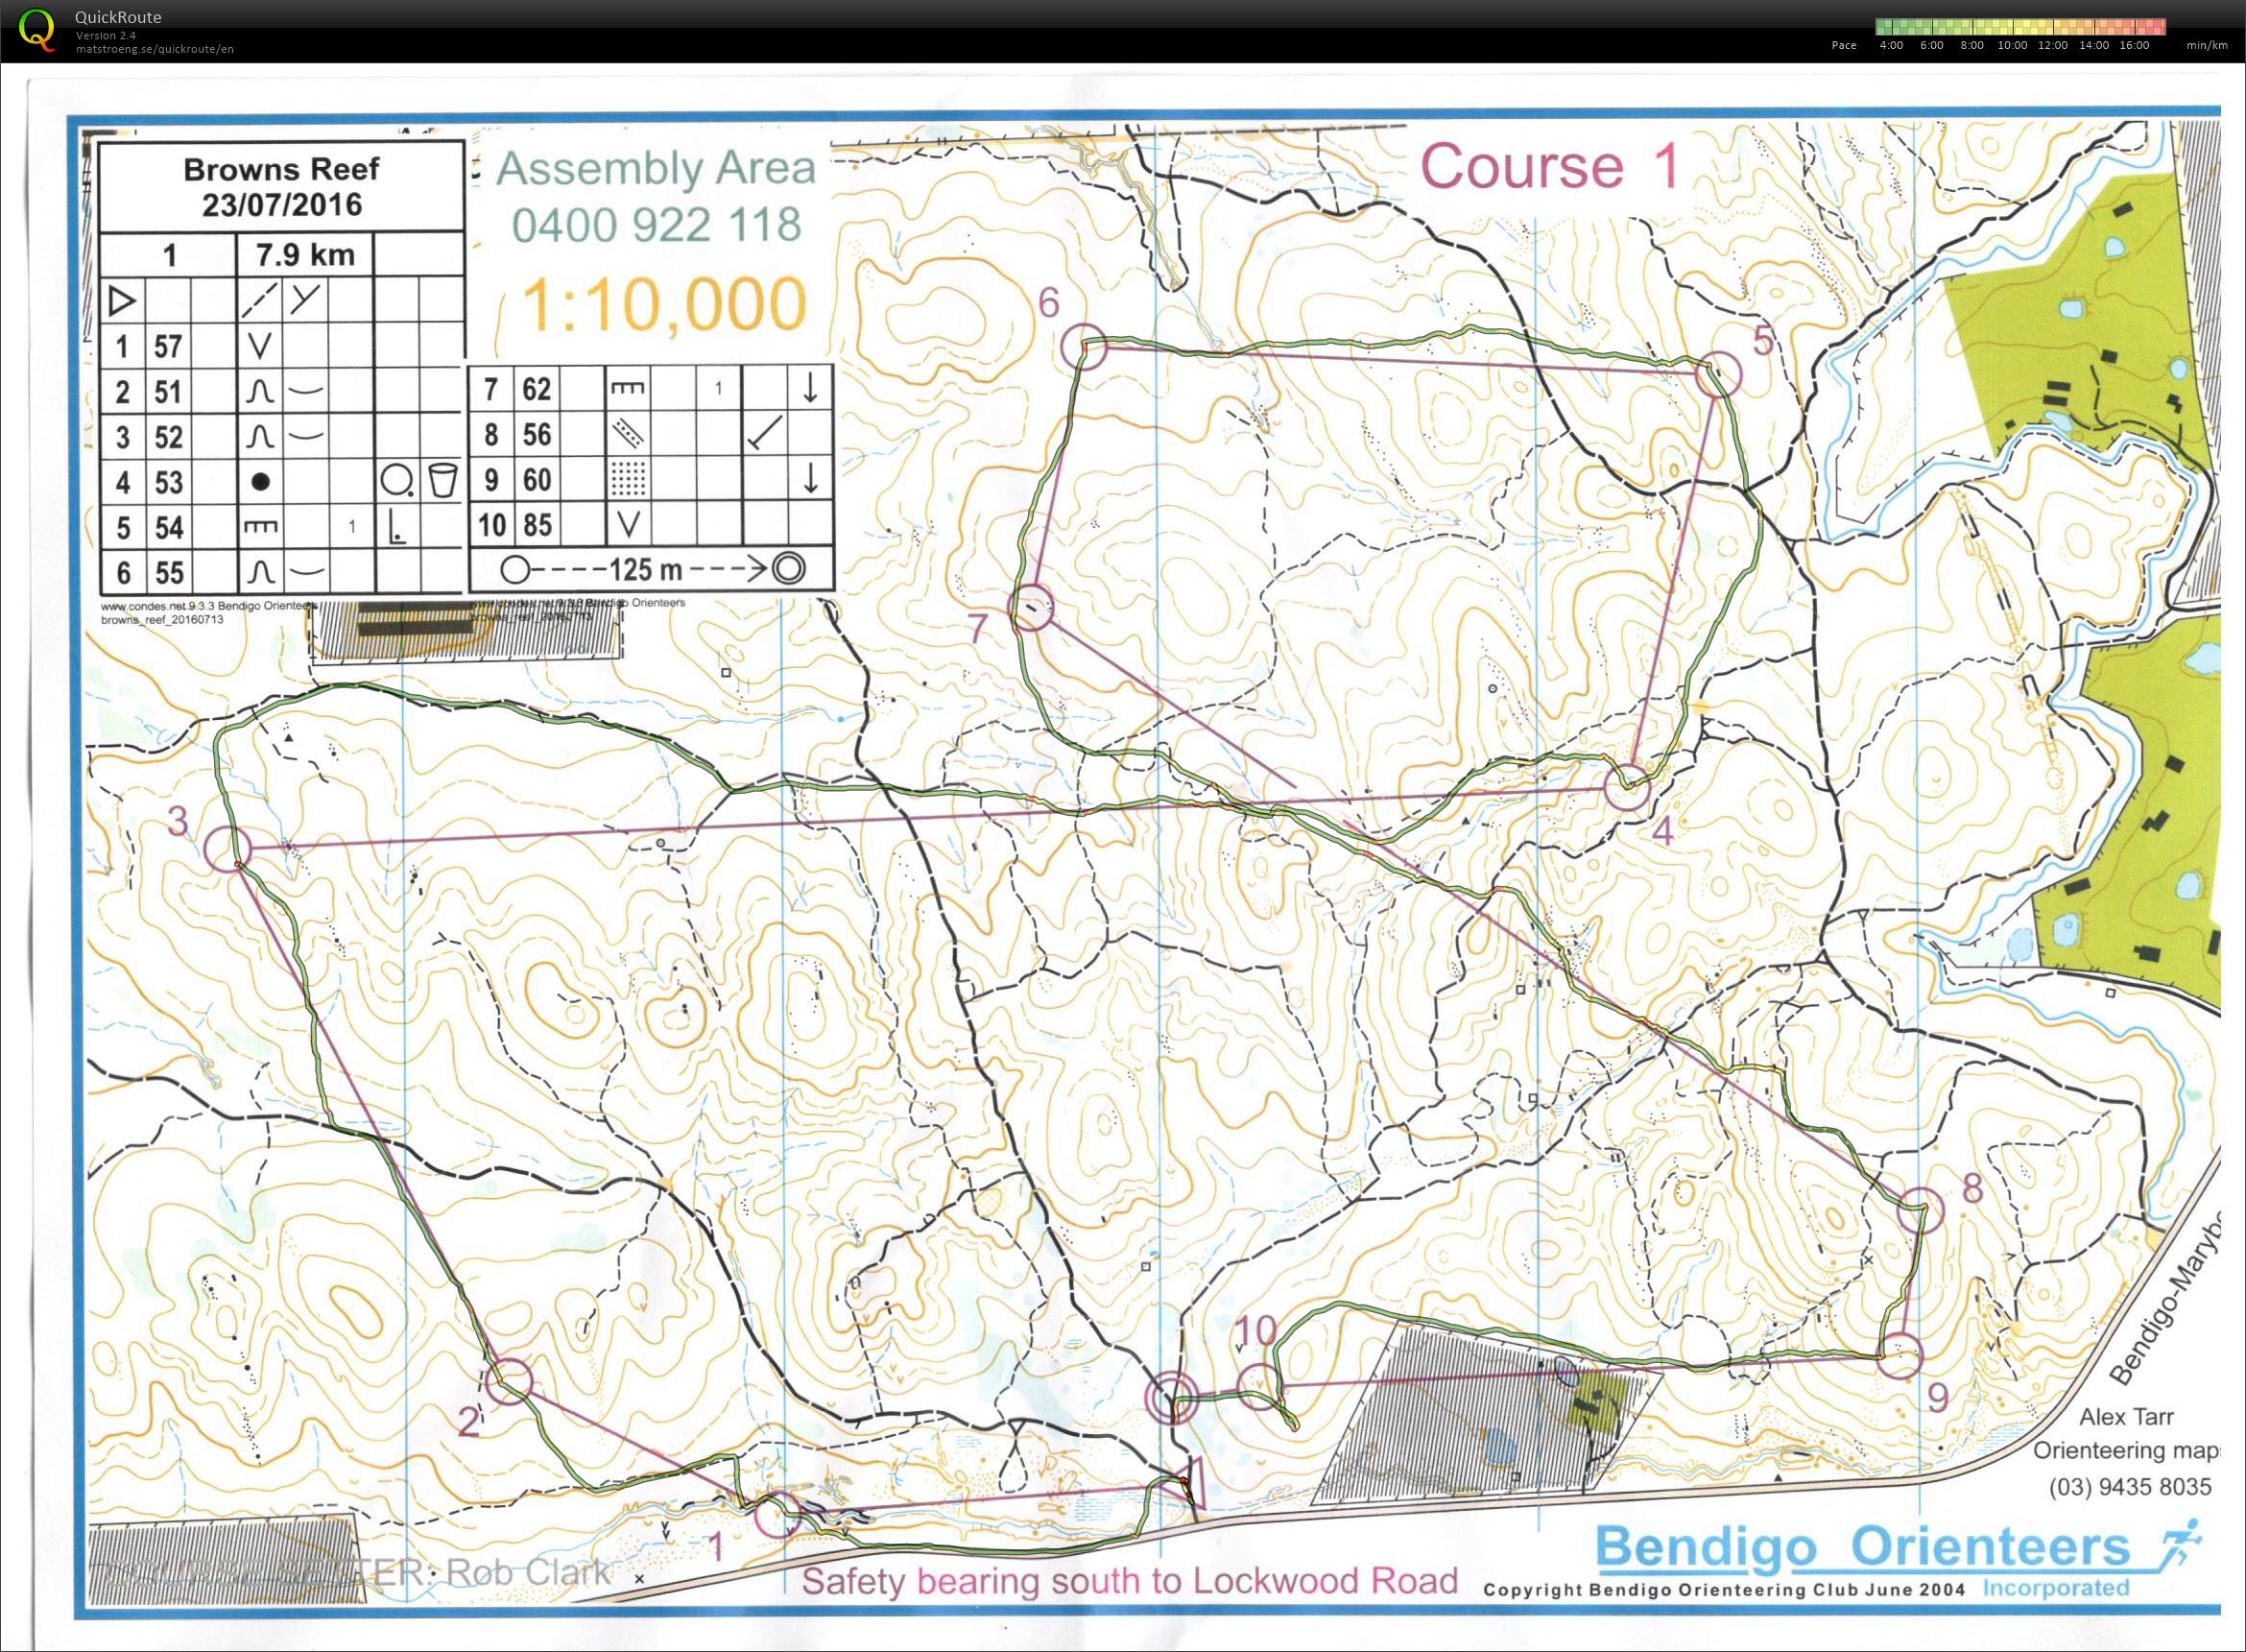Click control circle 7 on the map
This screenshot has height=1652, width=2246.
(1032, 608)
